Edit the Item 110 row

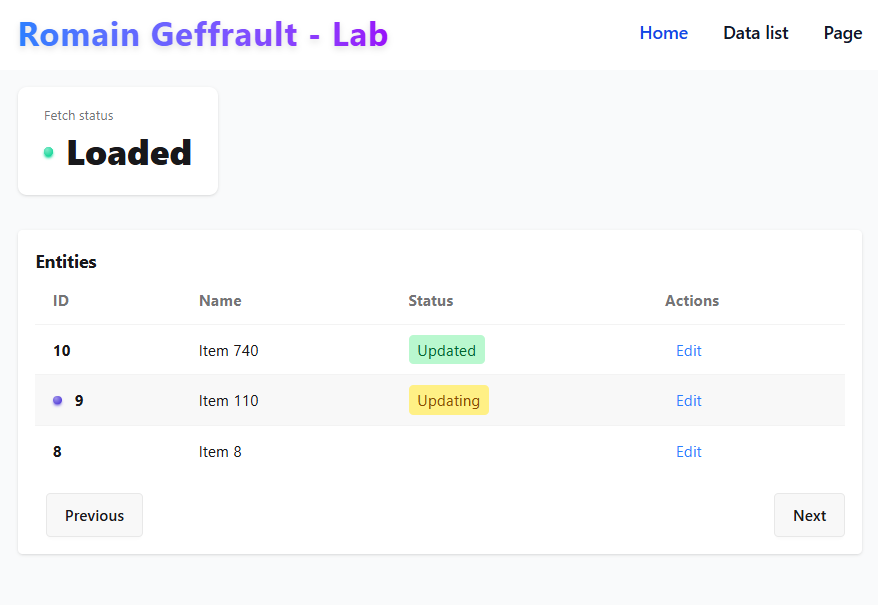(x=689, y=401)
